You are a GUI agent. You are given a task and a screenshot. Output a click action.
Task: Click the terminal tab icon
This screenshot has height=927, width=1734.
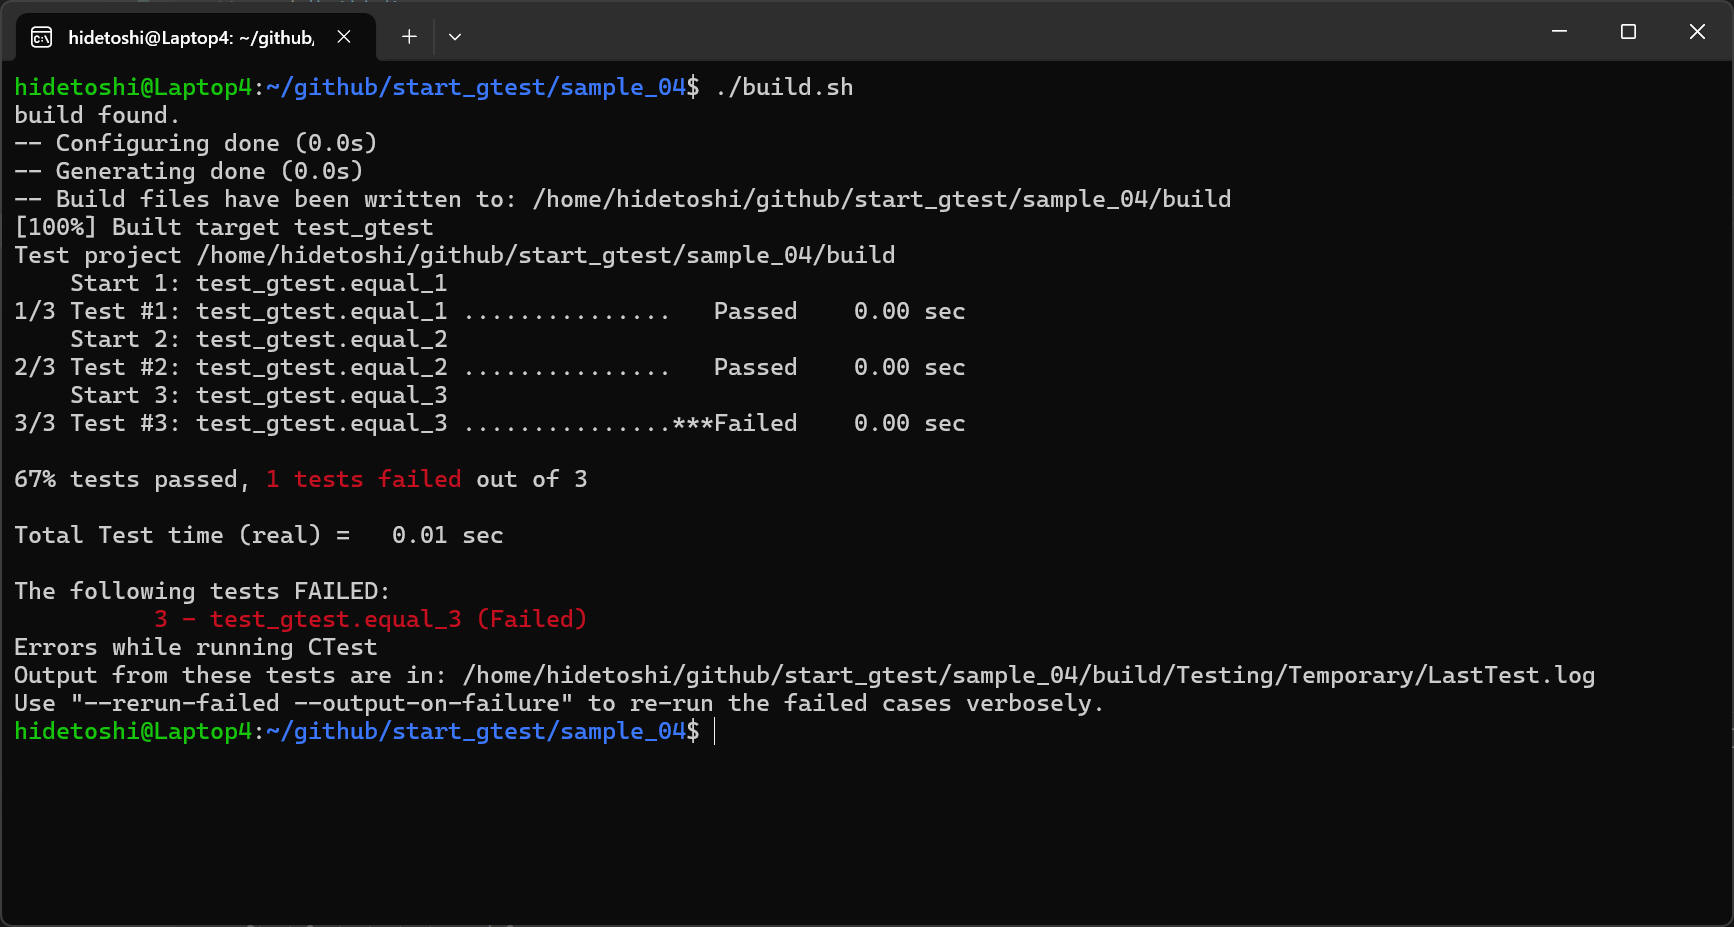click(41, 37)
